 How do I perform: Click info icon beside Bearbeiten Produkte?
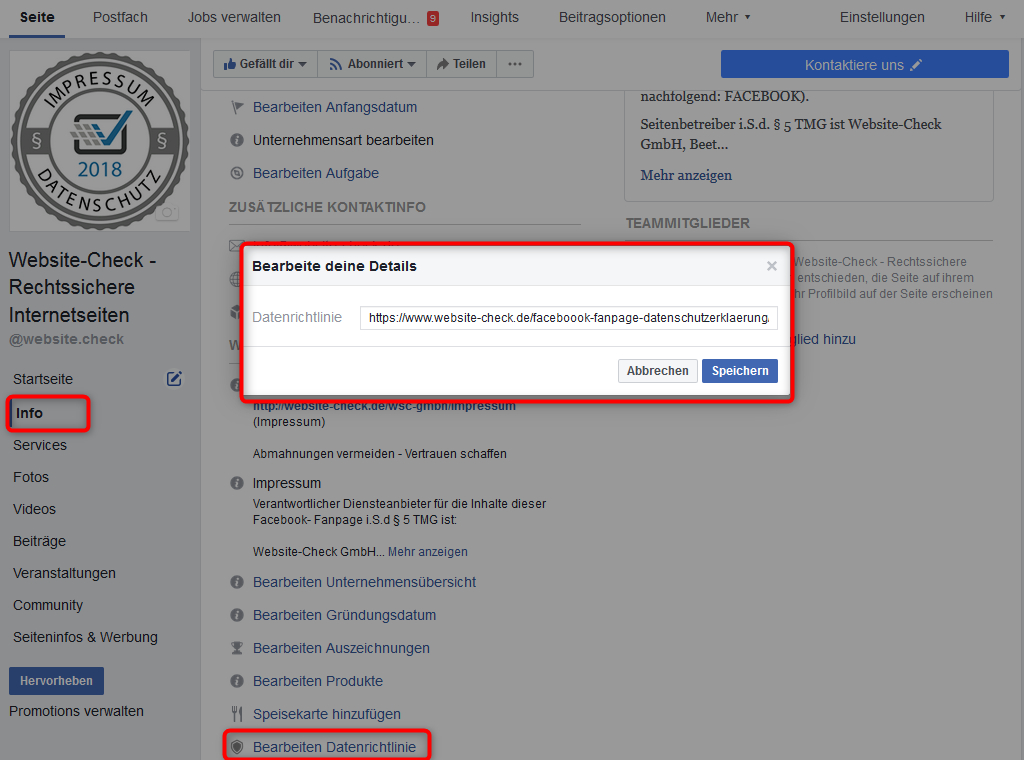point(237,681)
